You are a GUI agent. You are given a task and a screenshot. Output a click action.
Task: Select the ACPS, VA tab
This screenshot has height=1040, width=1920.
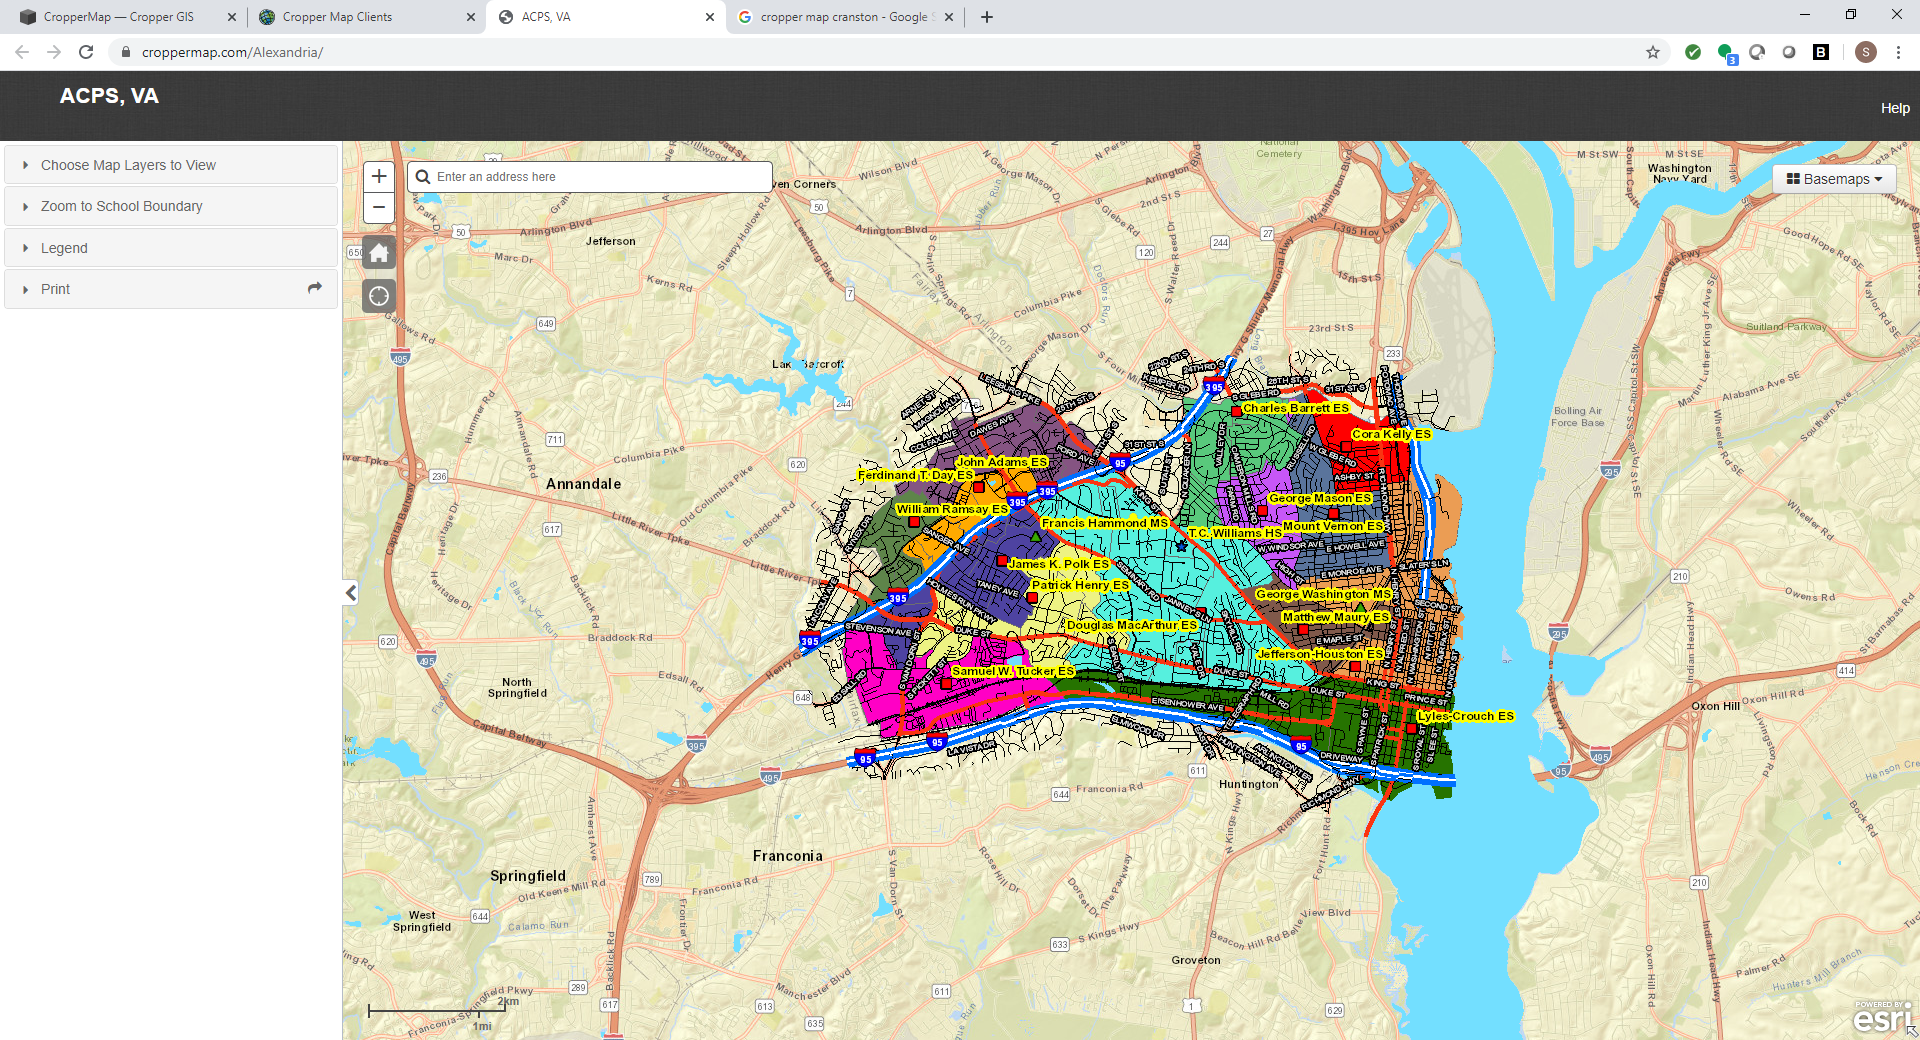pyautogui.click(x=605, y=17)
